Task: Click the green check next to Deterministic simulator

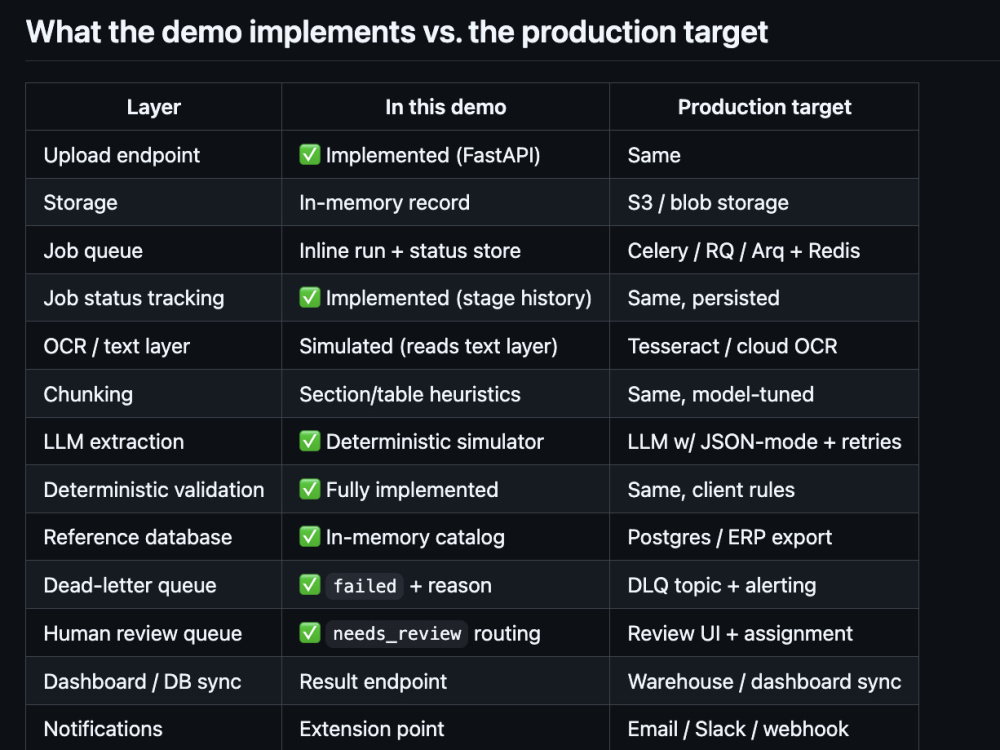Action: pos(310,441)
